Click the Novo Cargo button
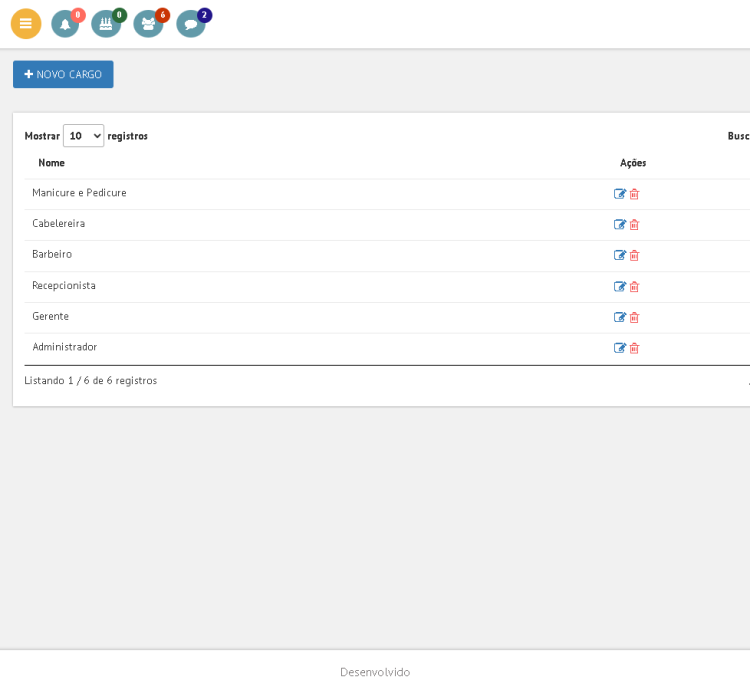The width and height of the screenshot is (750, 690). pyautogui.click(x=63, y=74)
